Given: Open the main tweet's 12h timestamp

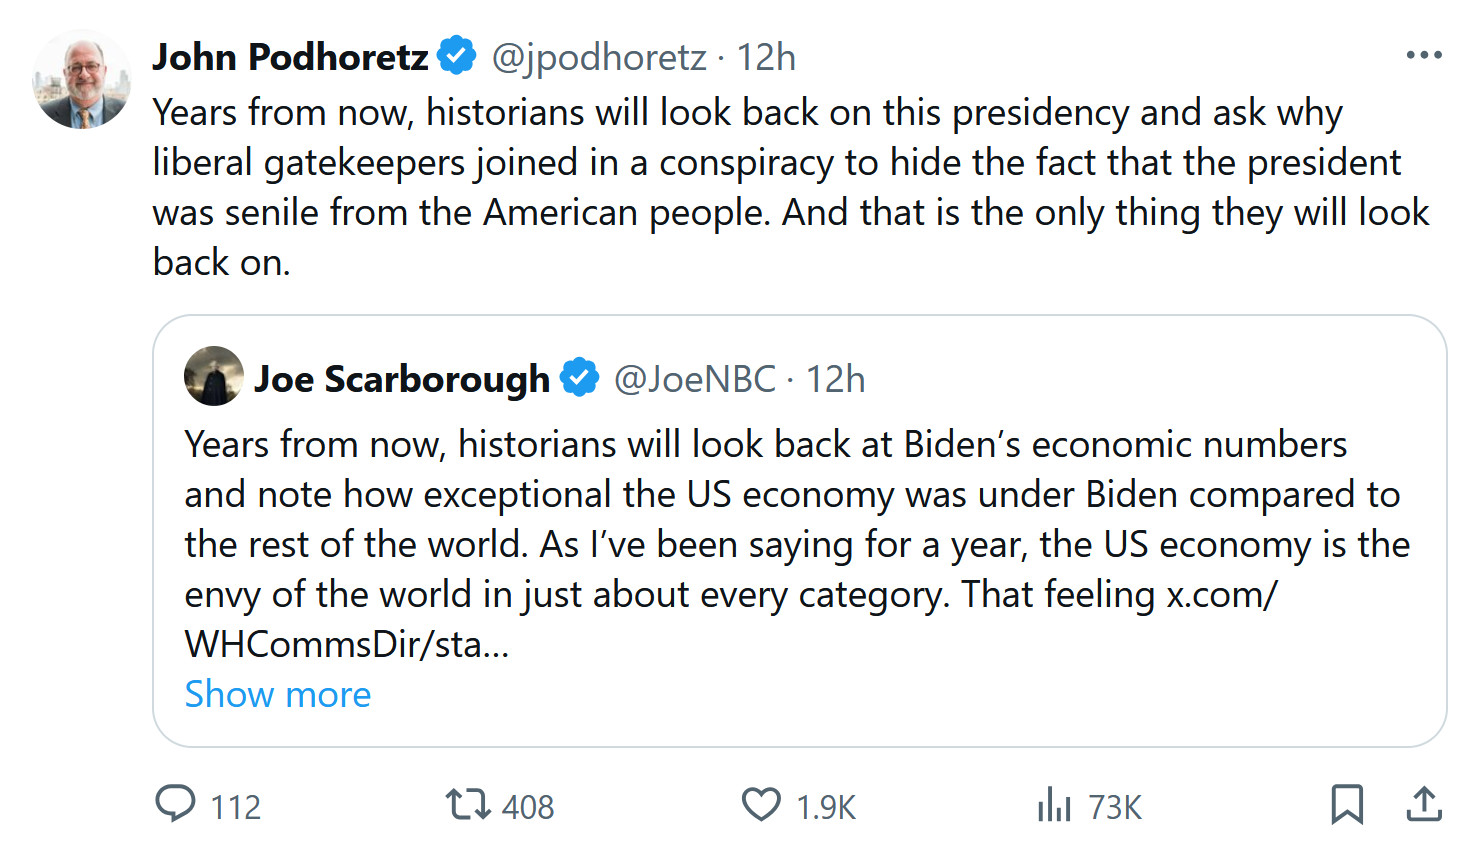Looking at the screenshot, I should 766,57.
